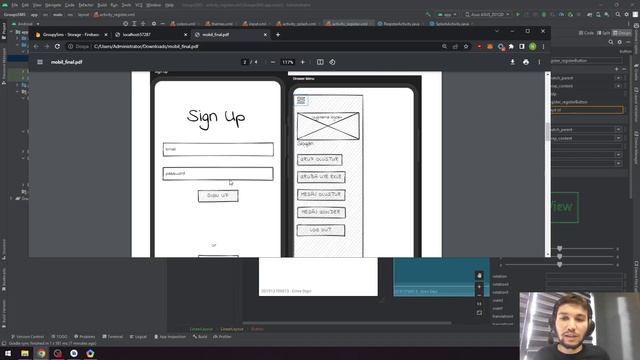Open the Terminal tool window
Image resolution: width=640 pixels, height=360 pixels.
point(113,337)
